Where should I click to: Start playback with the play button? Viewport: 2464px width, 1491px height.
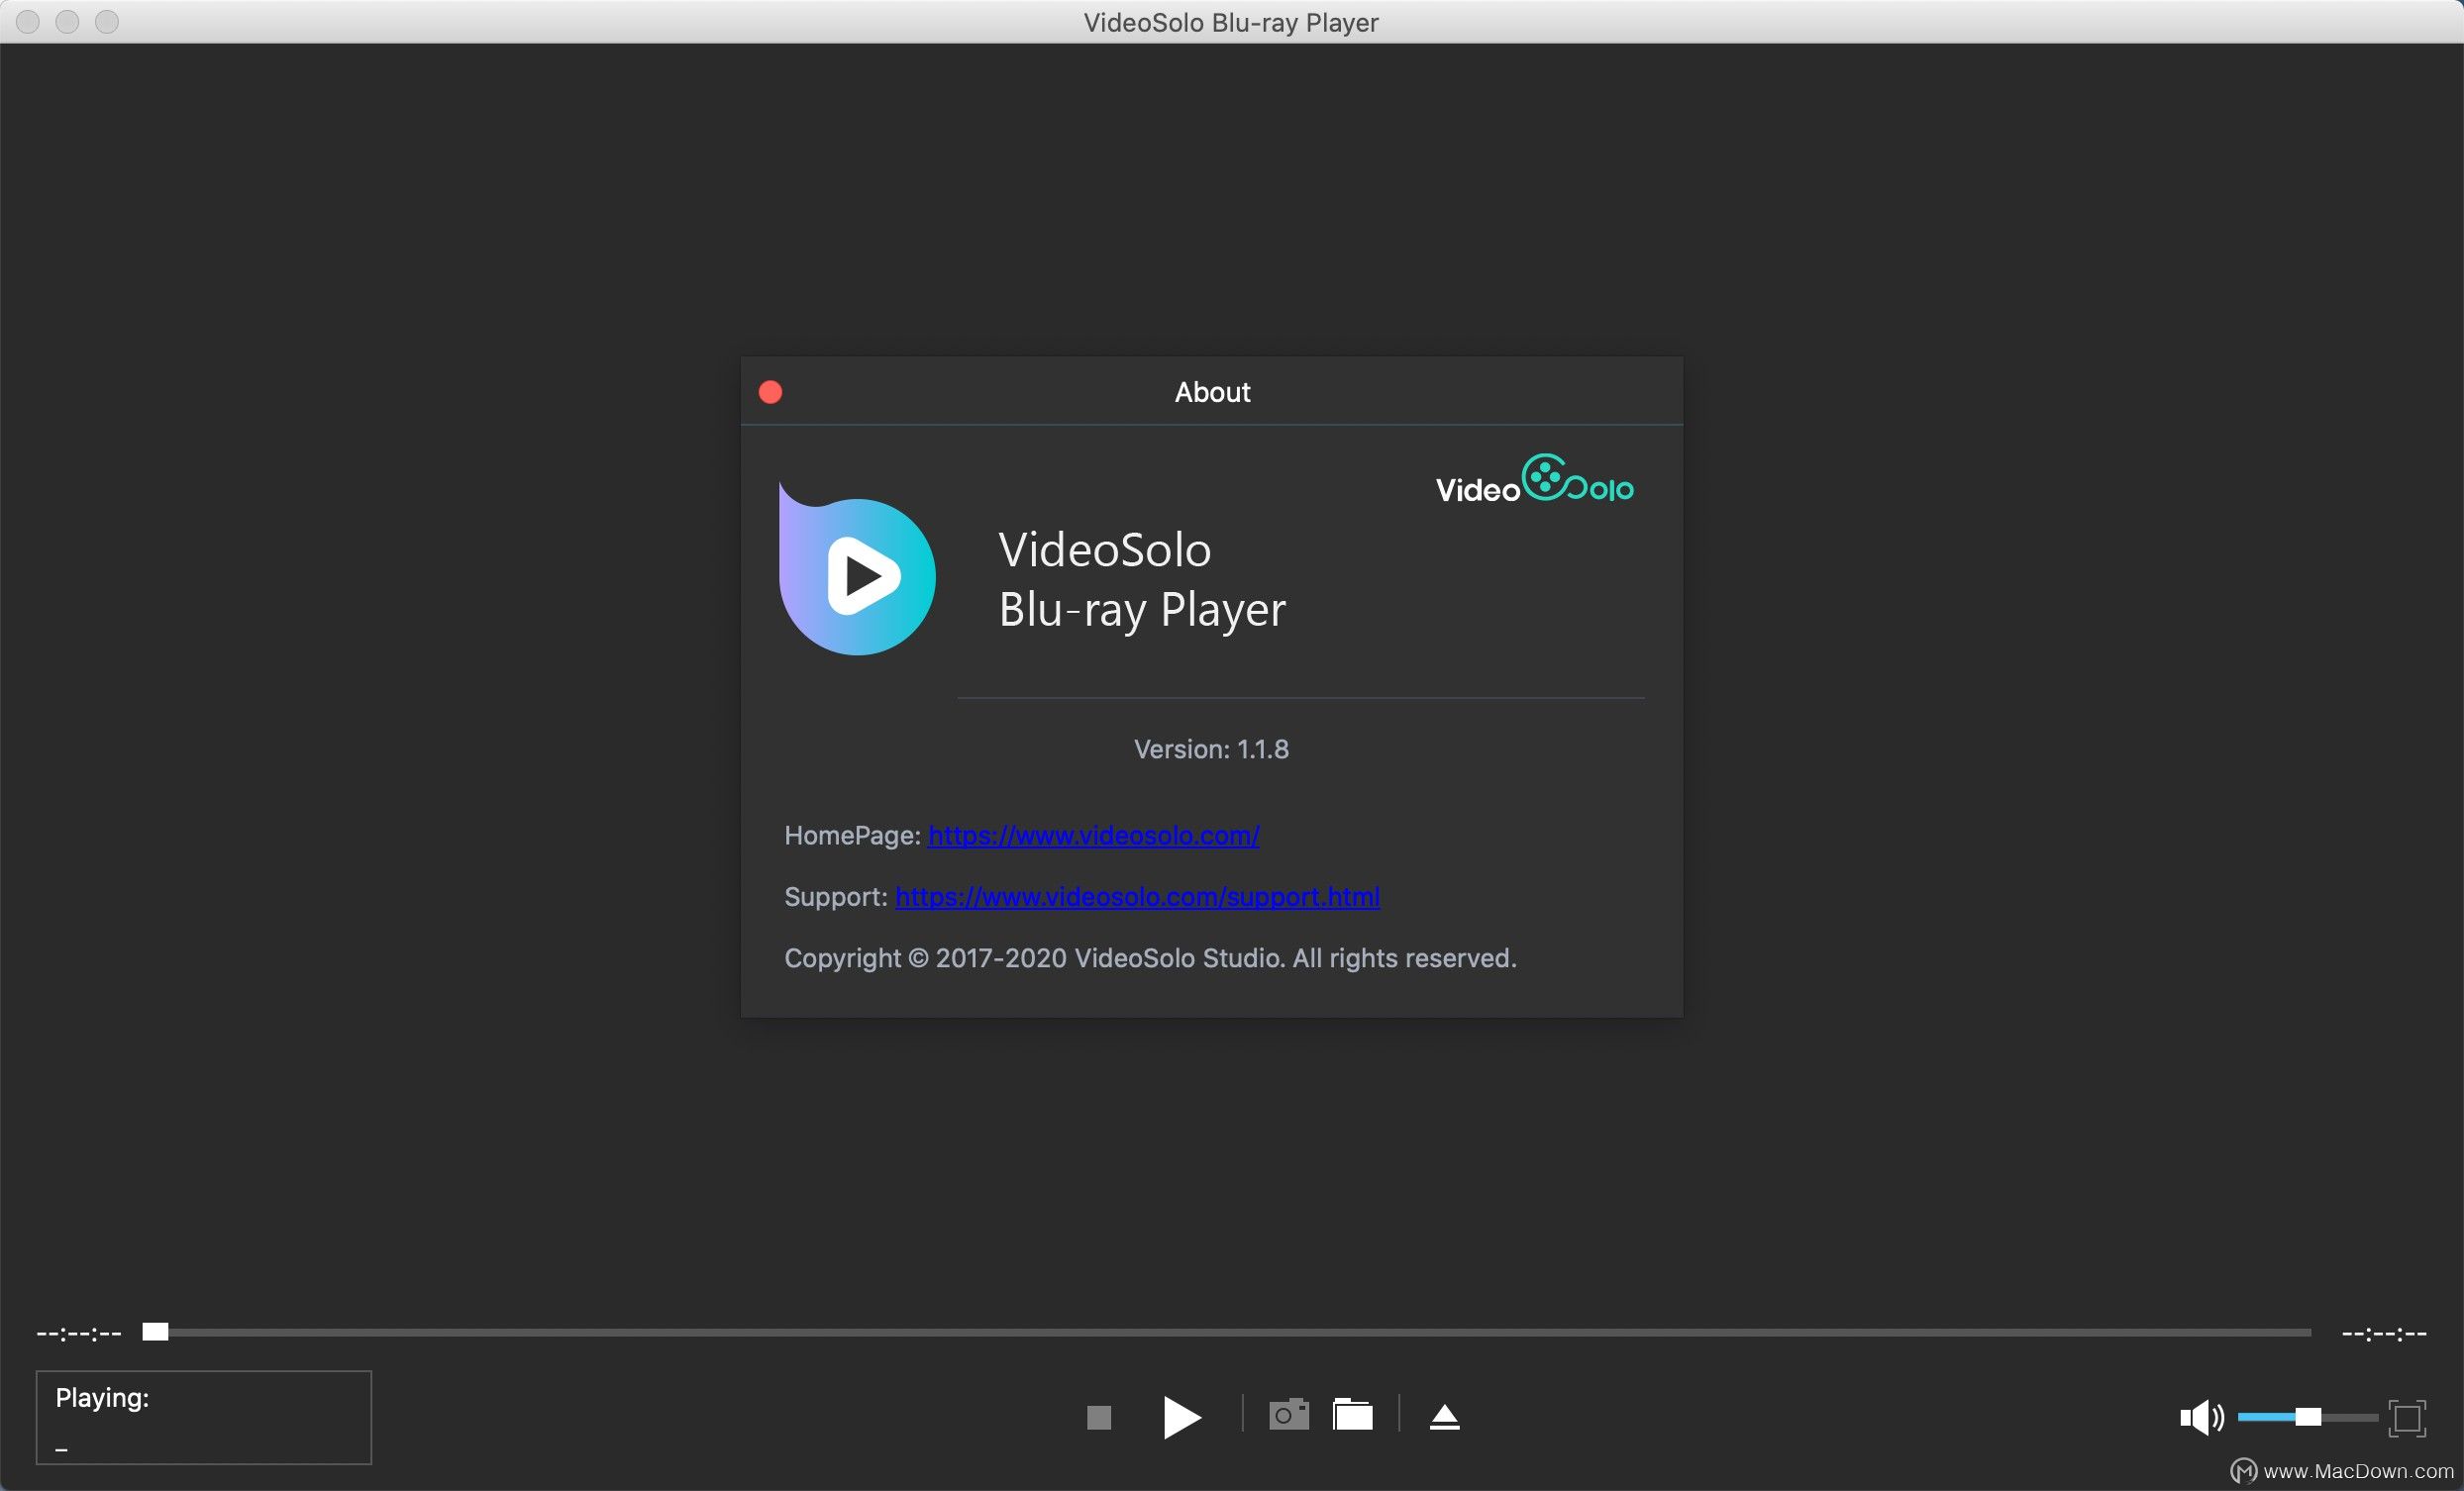tap(1182, 1417)
